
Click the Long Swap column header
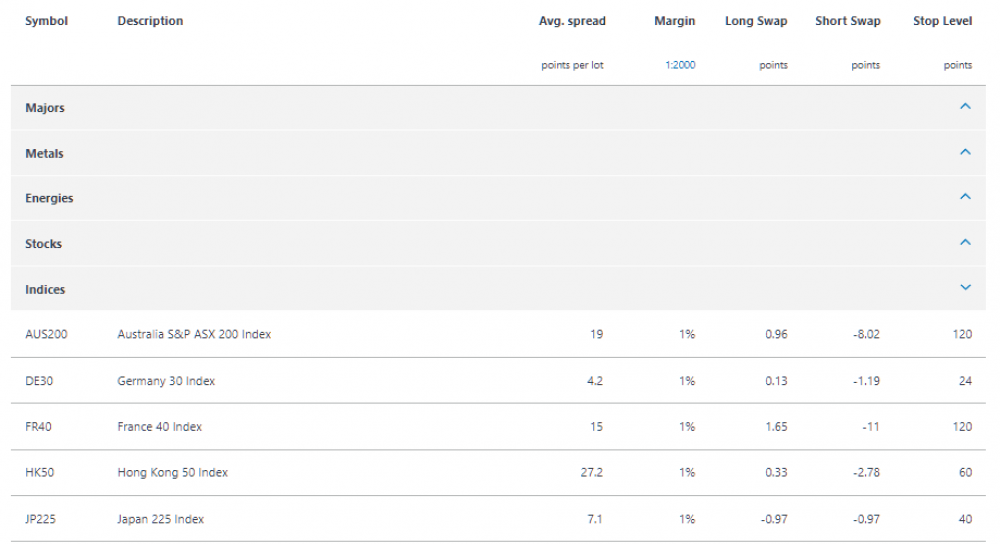(756, 21)
